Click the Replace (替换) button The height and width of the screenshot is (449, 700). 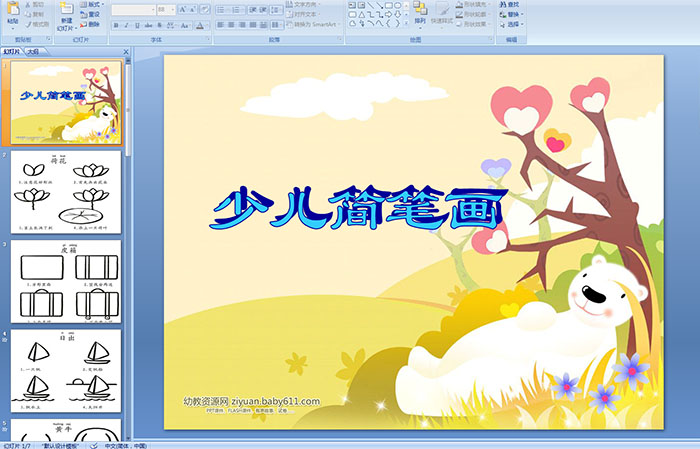click(510, 14)
